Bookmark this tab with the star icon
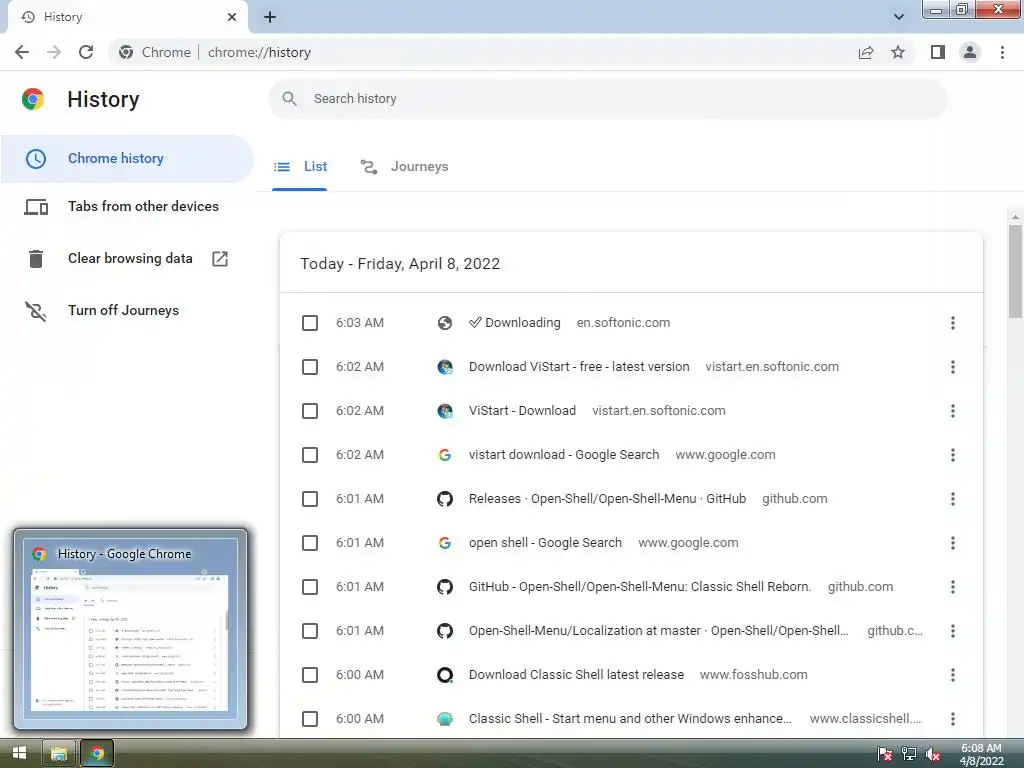This screenshot has width=1024, height=768. (898, 52)
